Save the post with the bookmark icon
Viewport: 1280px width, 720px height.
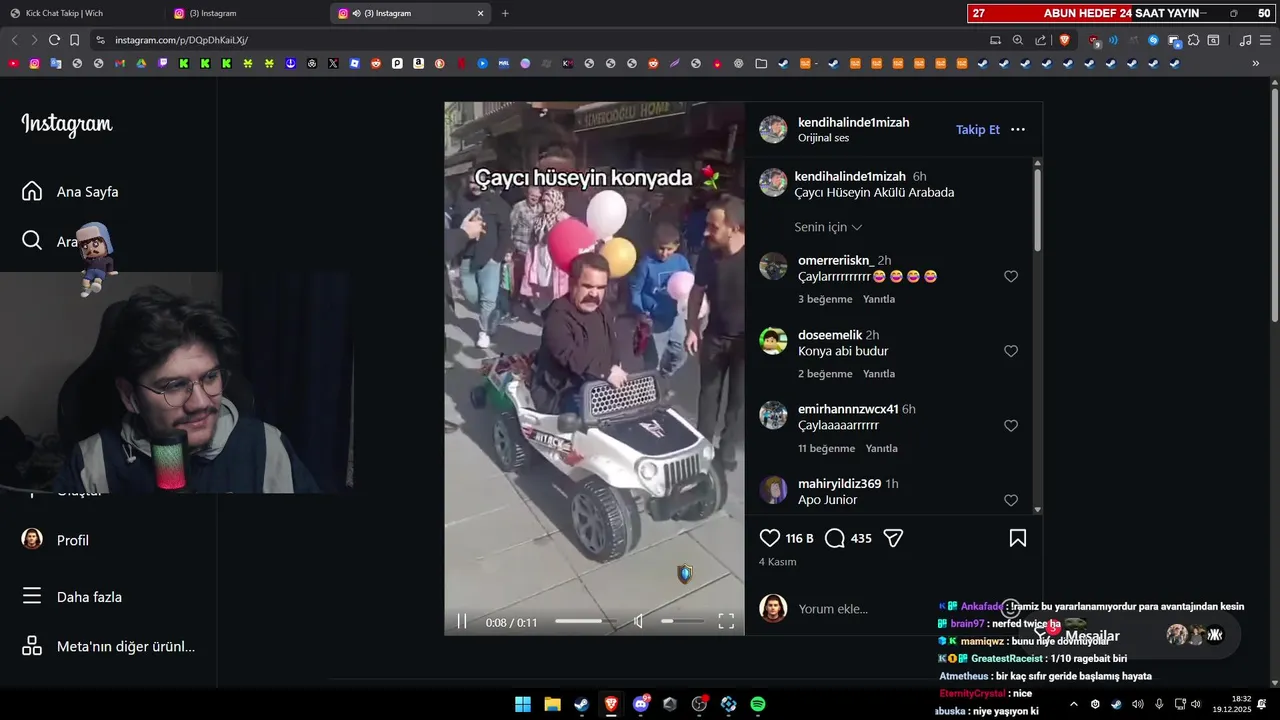1018,538
